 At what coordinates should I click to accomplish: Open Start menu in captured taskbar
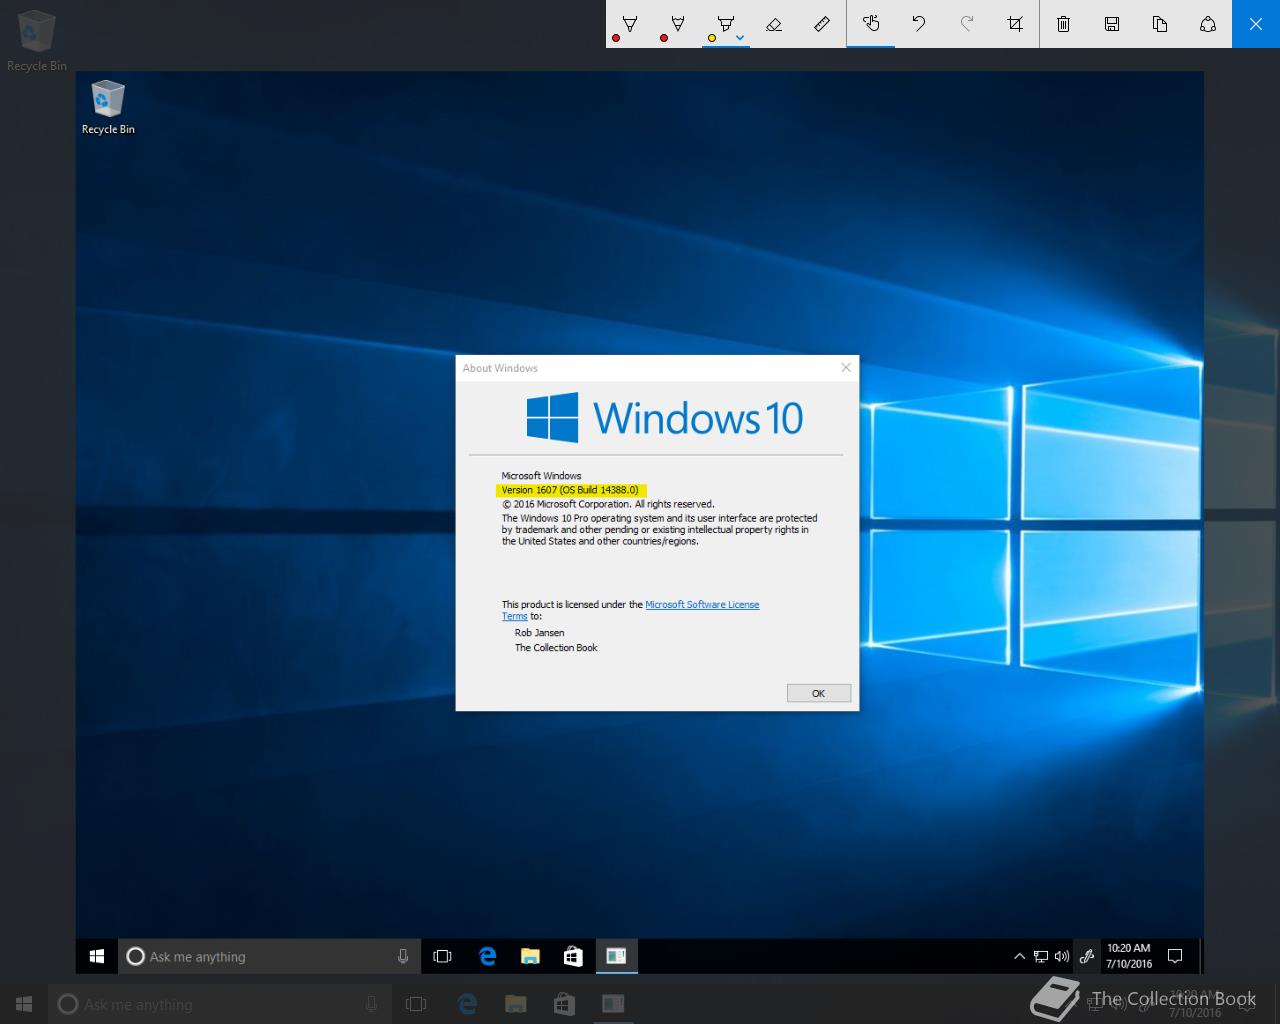tap(97, 957)
